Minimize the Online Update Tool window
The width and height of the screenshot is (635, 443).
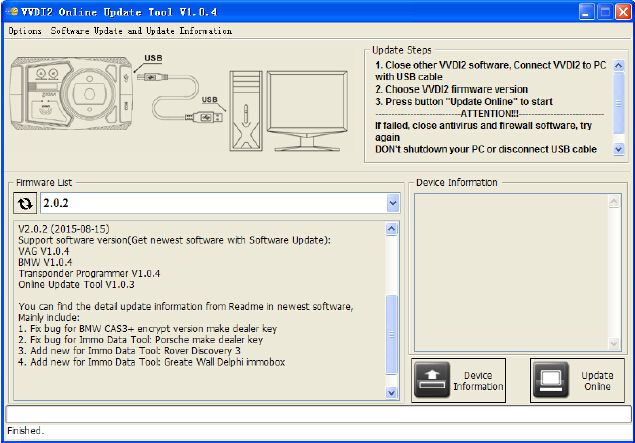point(586,12)
